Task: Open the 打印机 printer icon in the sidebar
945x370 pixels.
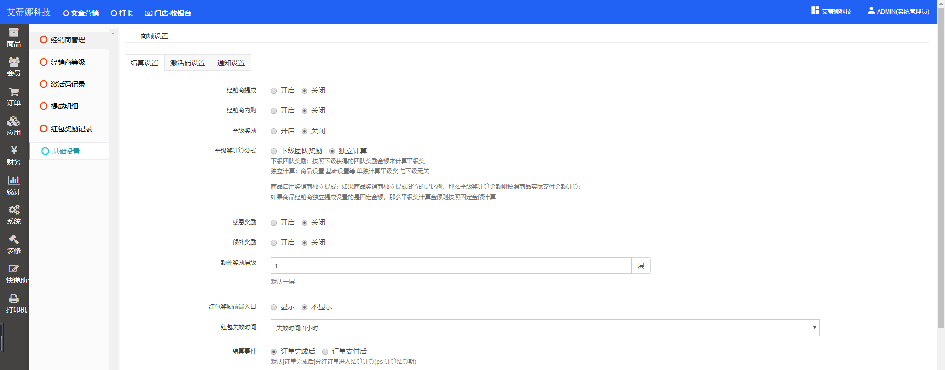Action: click(14, 298)
